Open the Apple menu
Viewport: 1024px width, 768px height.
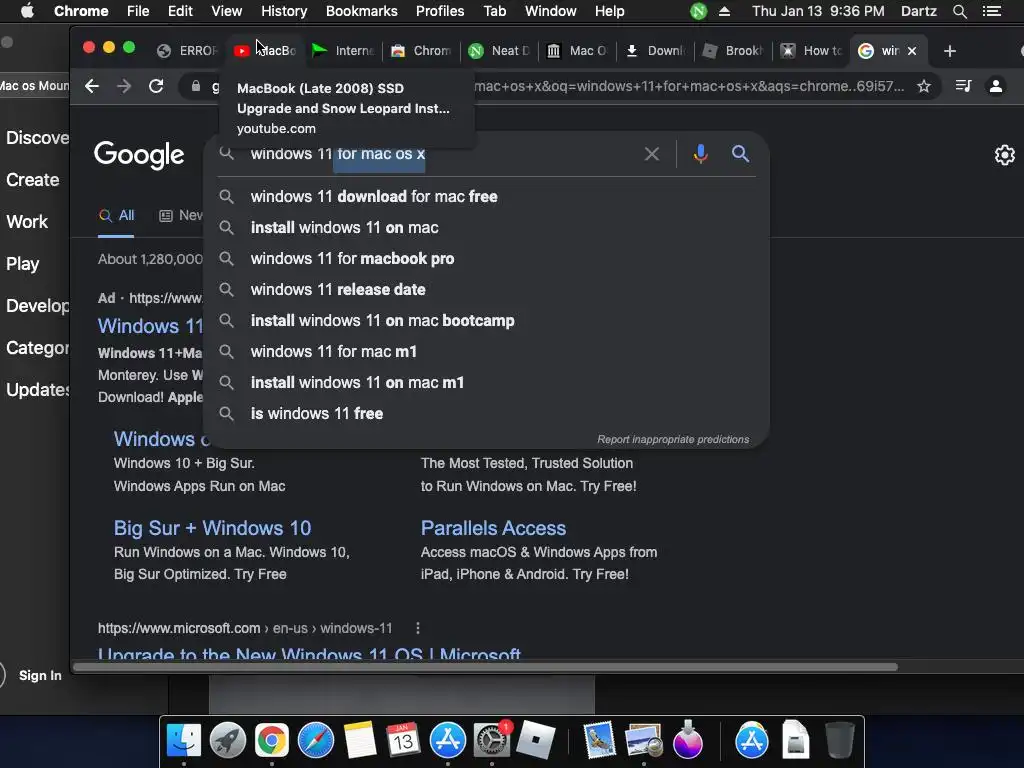pos(27,11)
